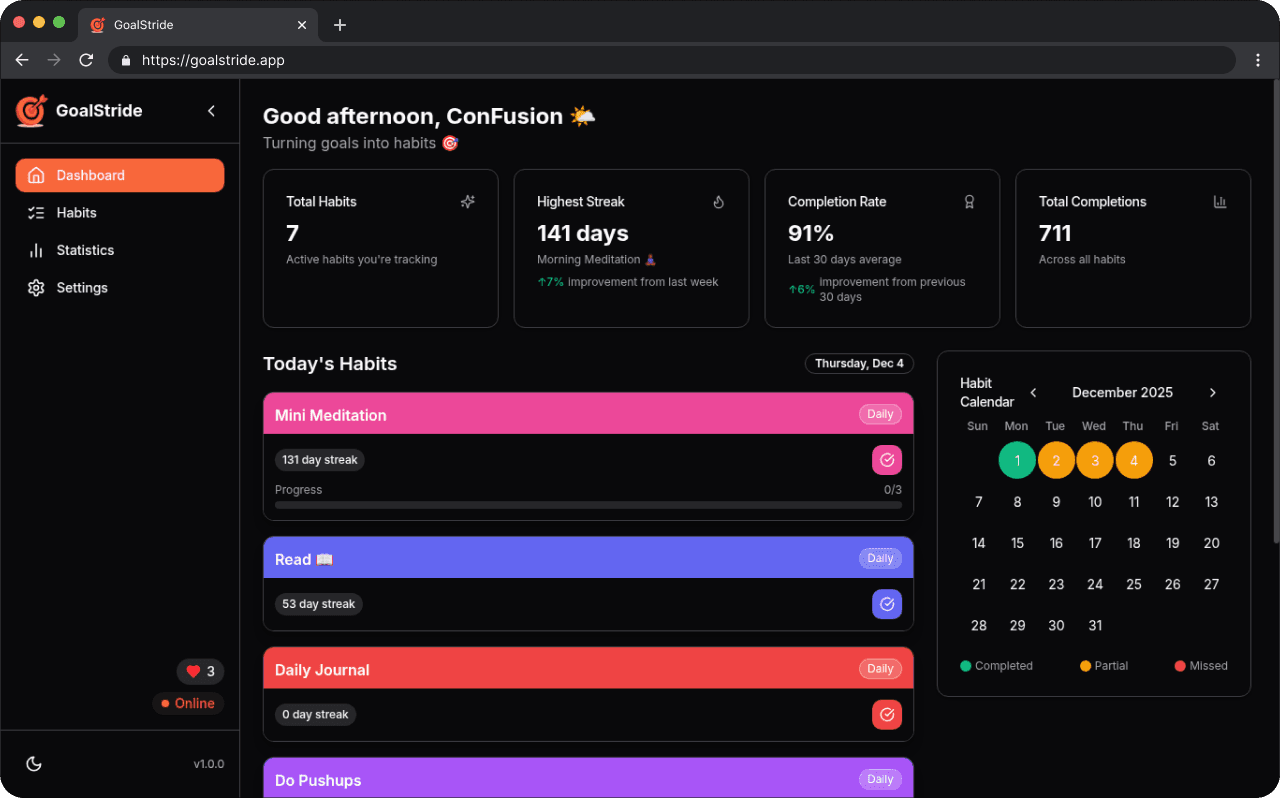Switch to light mode with the moon icon
Viewport: 1280px width, 798px height.
click(34, 764)
